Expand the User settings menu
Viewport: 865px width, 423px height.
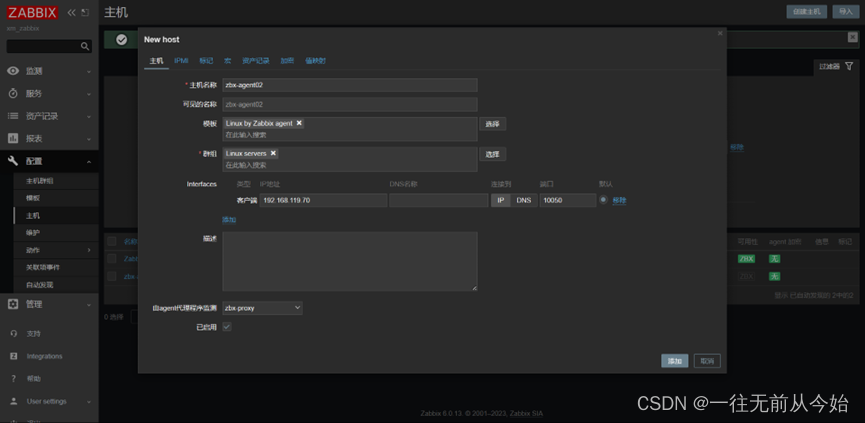click(89, 402)
